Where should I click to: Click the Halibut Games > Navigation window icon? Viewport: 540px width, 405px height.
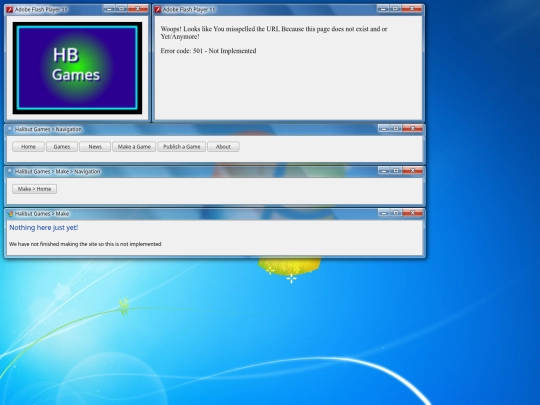coord(10,129)
